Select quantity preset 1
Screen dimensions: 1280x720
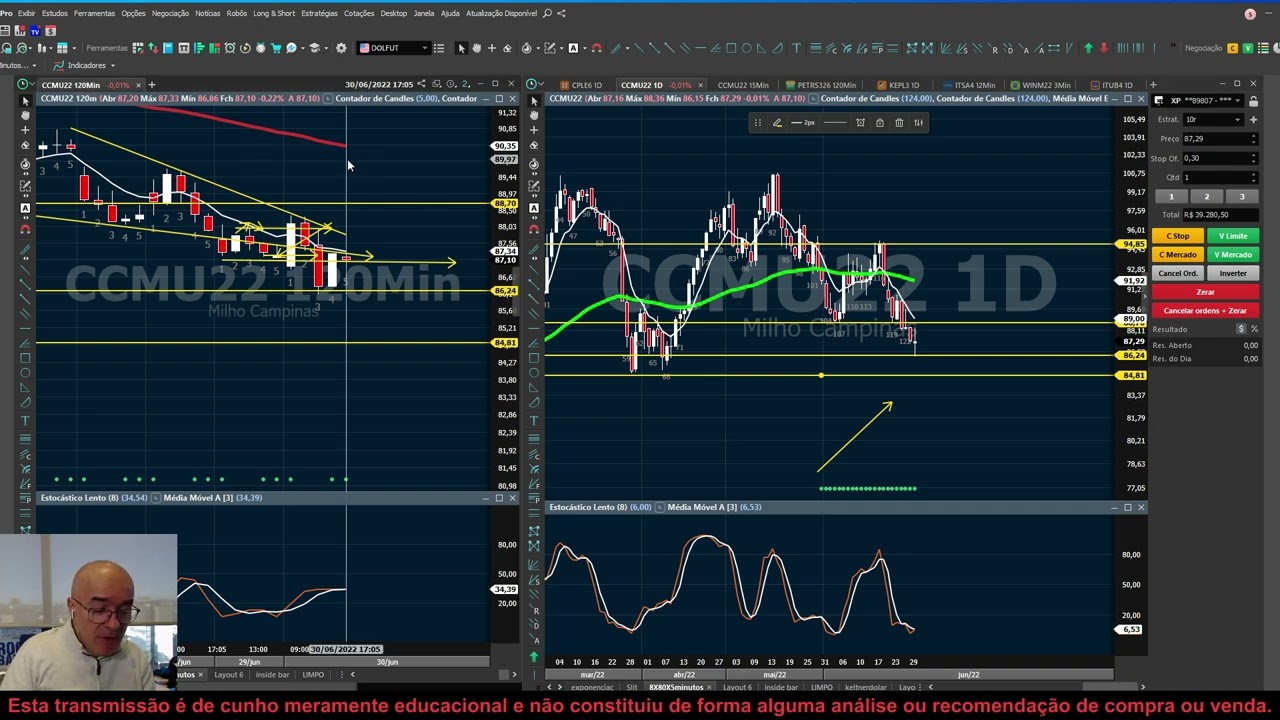click(1171, 197)
